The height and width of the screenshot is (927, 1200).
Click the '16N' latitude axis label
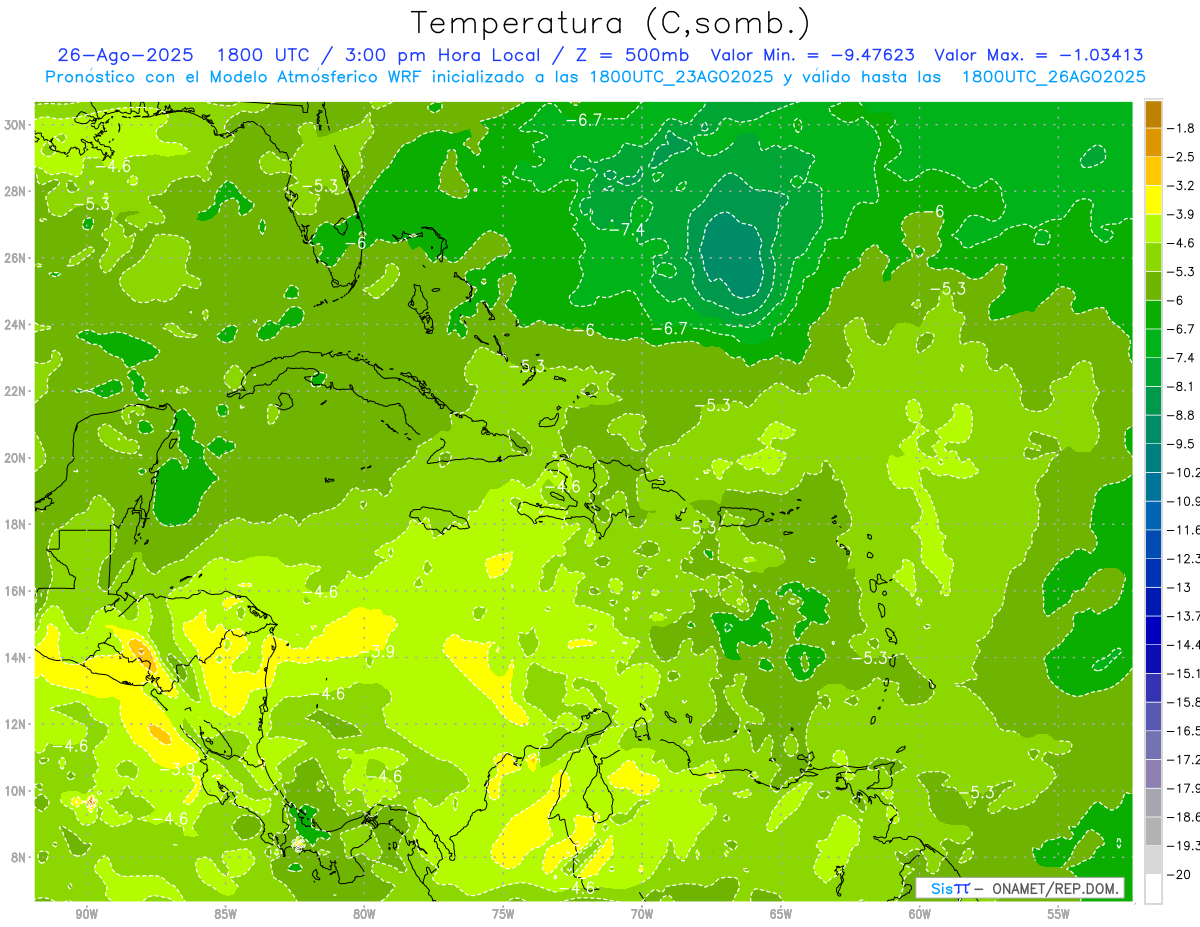tap(17, 591)
